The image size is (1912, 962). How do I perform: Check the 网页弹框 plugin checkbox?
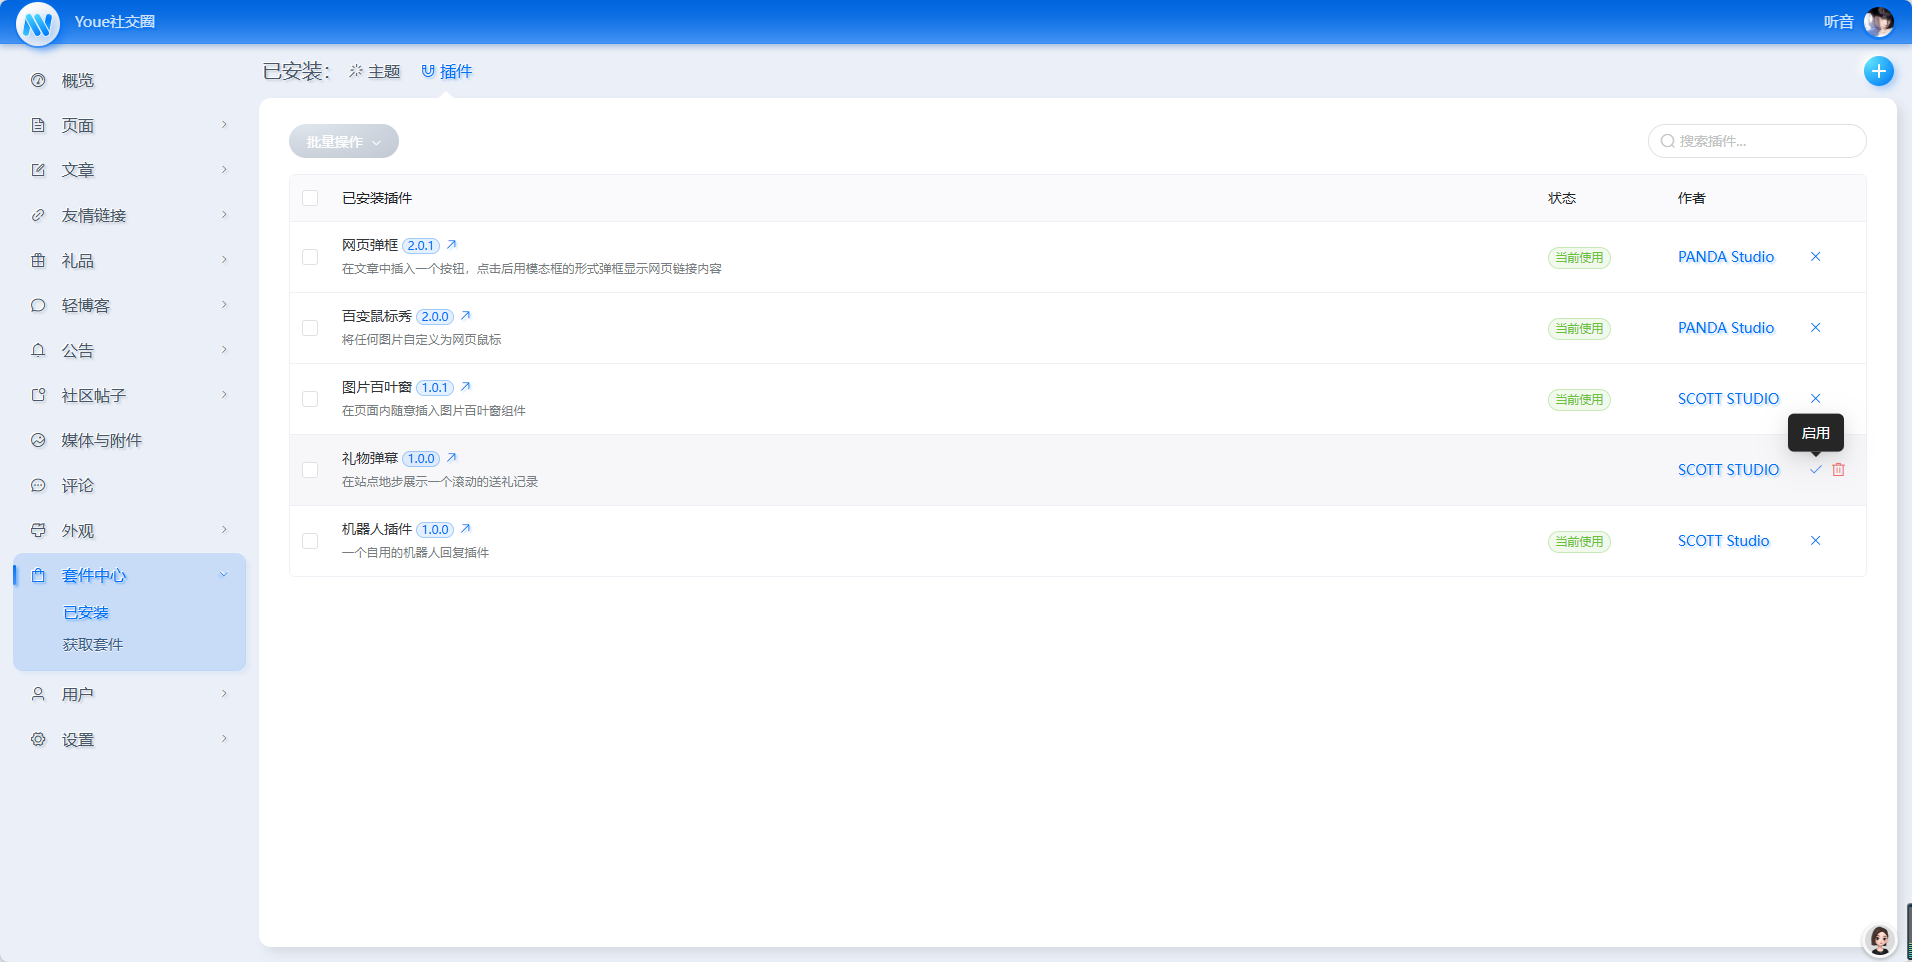(x=310, y=257)
